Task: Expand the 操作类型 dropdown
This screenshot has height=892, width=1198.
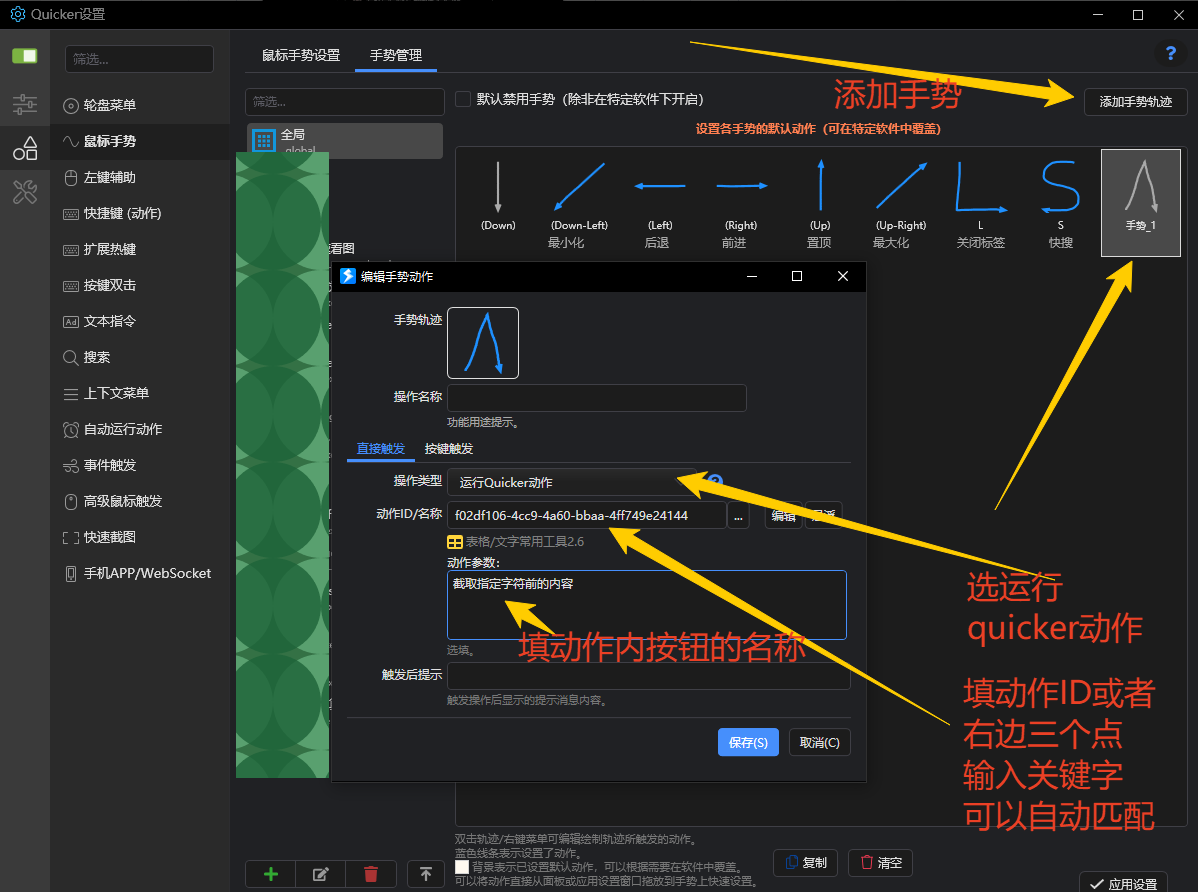Action: click(x=572, y=483)
